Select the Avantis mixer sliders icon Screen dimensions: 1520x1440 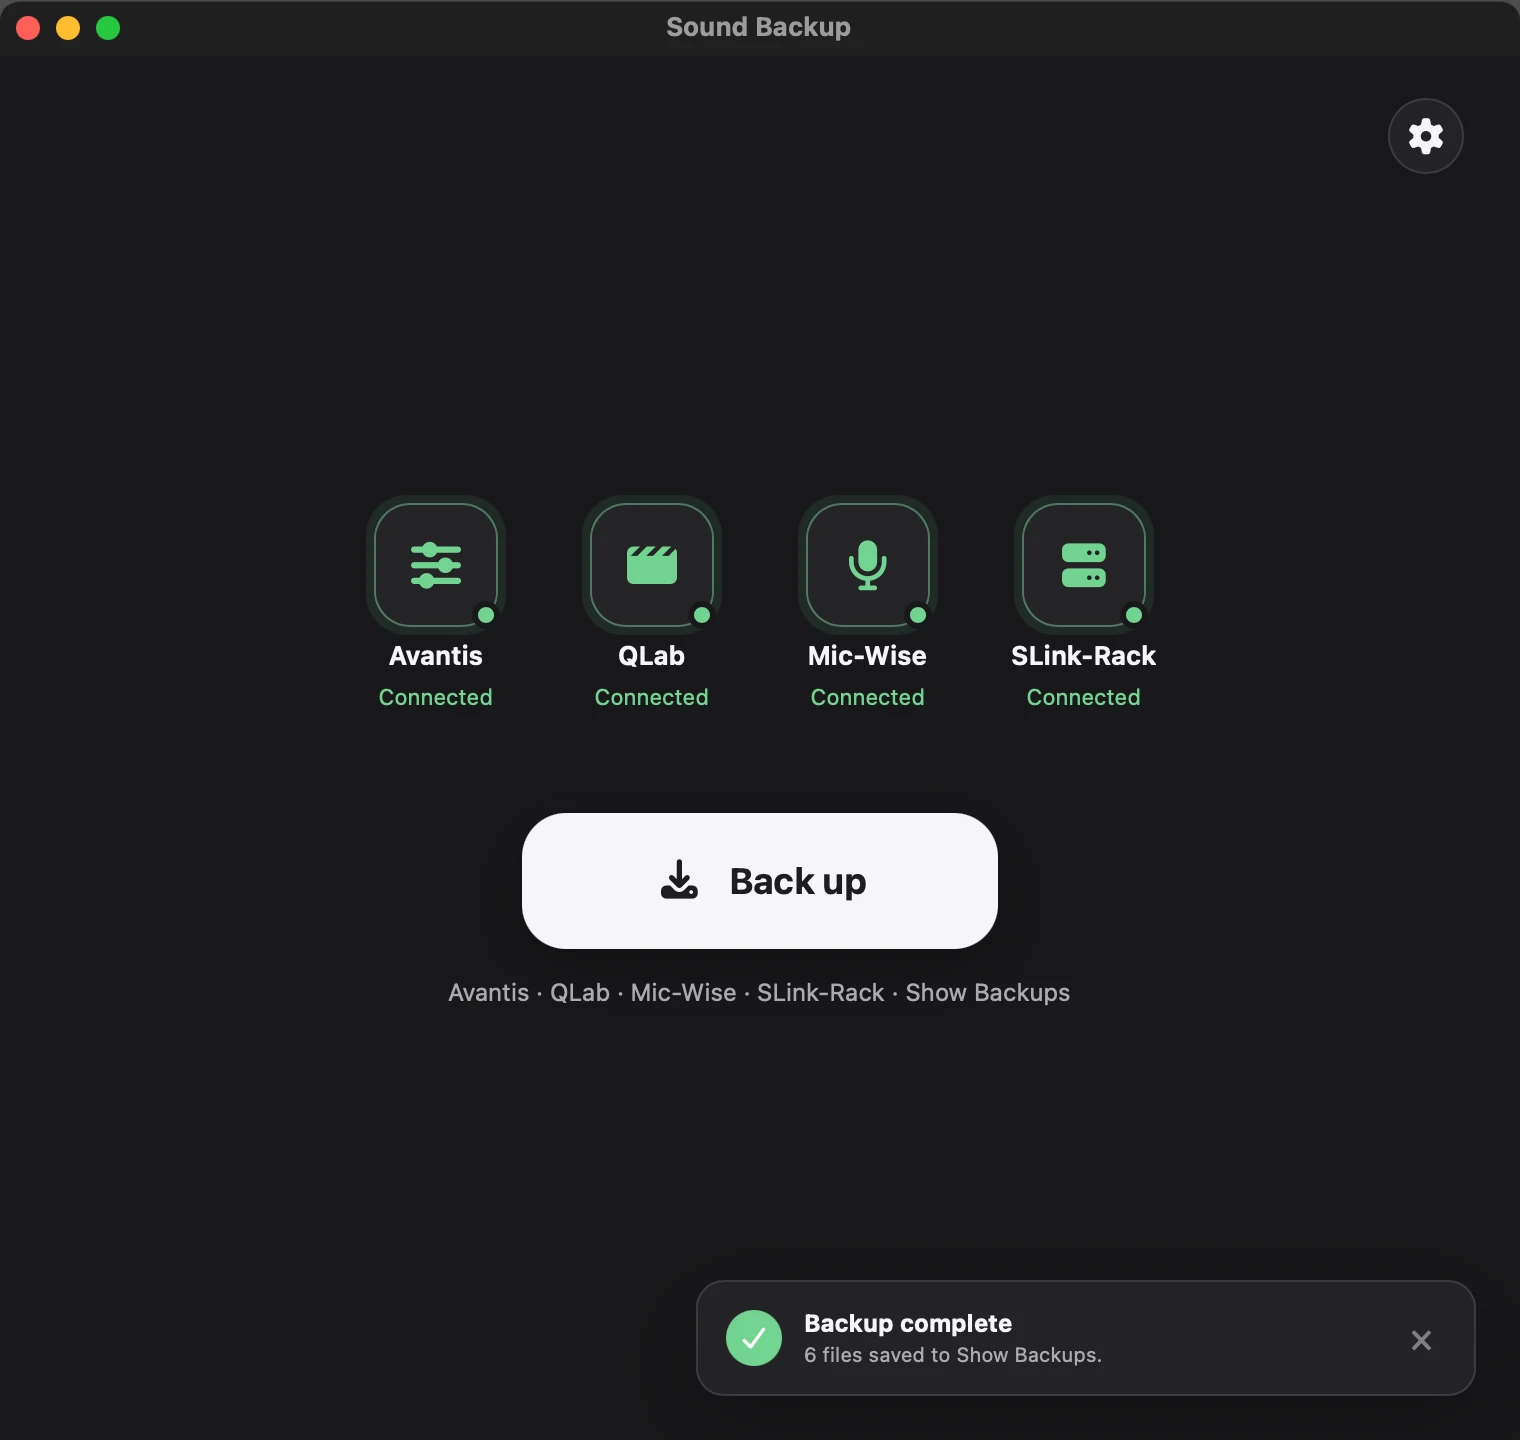[436, 565]
